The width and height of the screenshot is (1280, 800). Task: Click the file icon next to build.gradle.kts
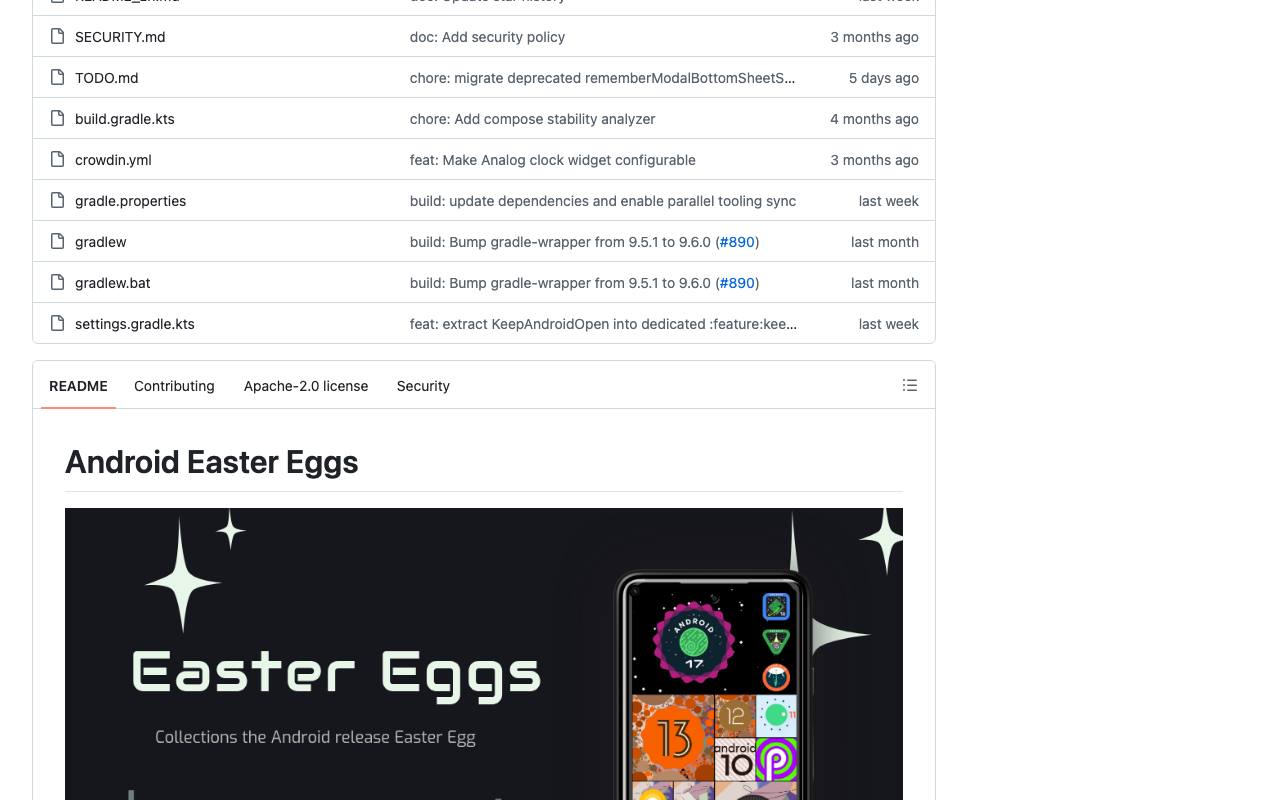pos(58,119)
